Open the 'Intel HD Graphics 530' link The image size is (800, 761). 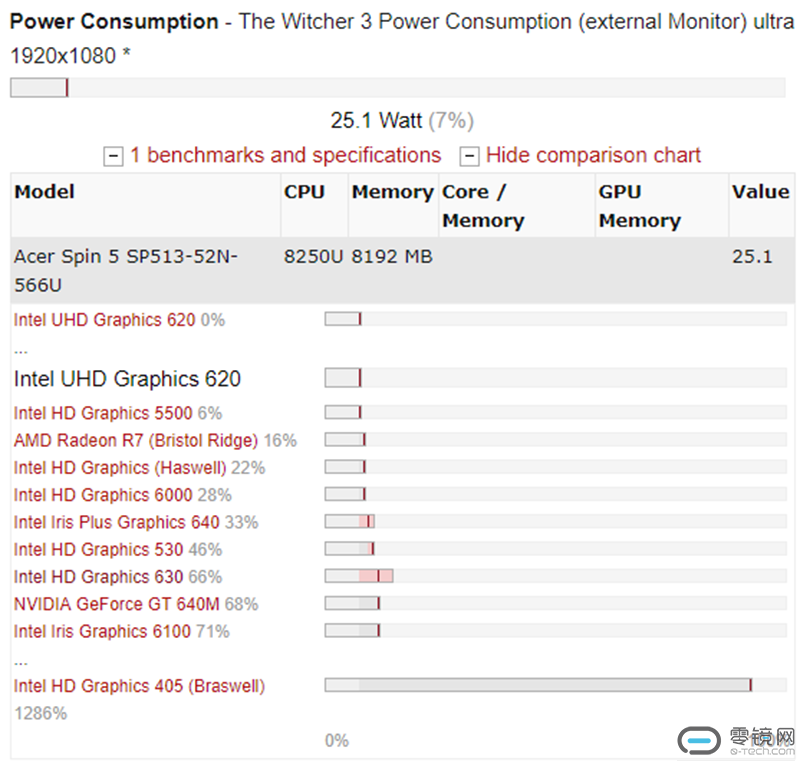tap(98, 549)
